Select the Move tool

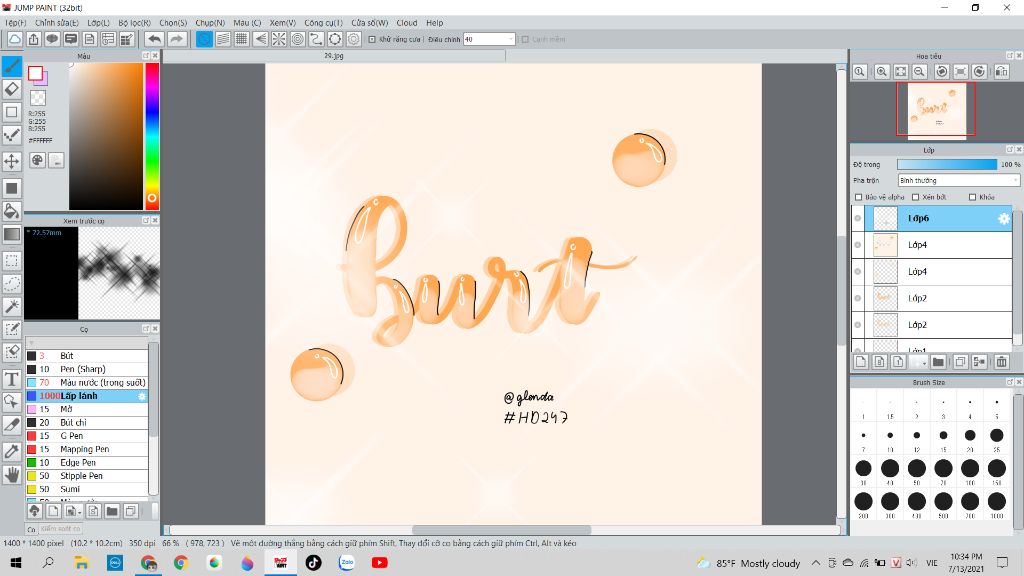click(12, 161)
